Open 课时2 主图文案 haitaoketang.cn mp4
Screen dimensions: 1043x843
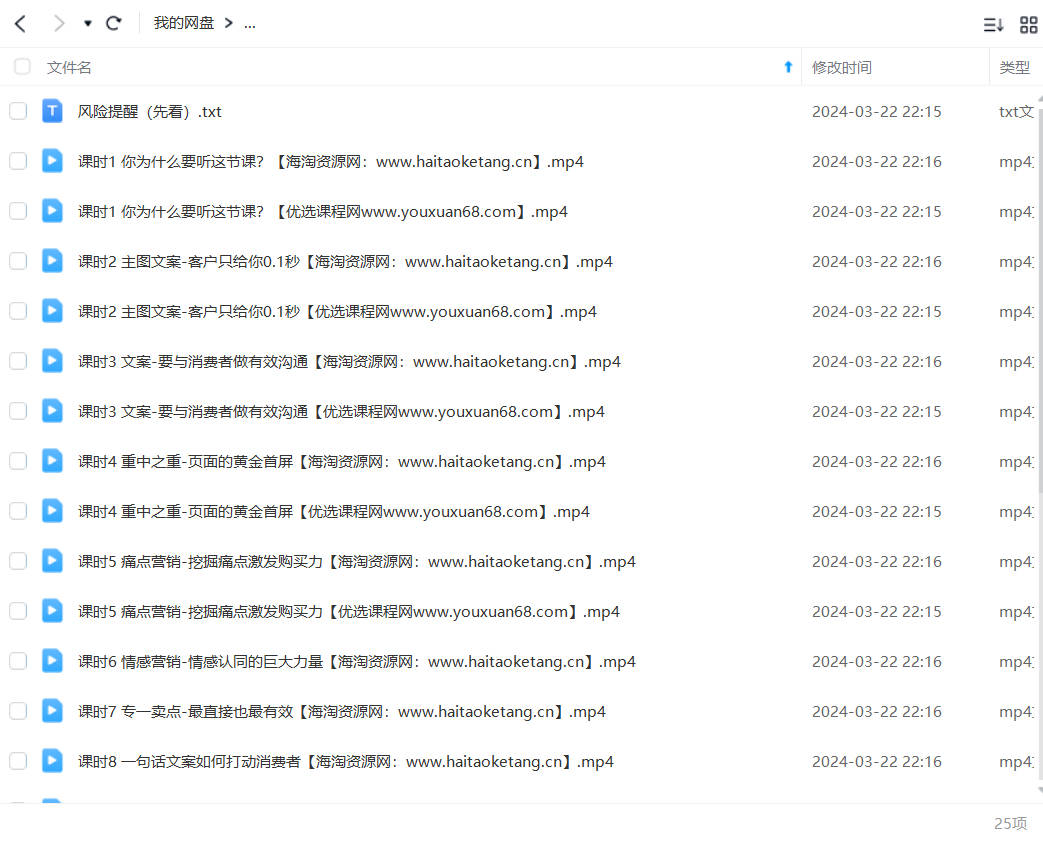click(x=345, y=261)
